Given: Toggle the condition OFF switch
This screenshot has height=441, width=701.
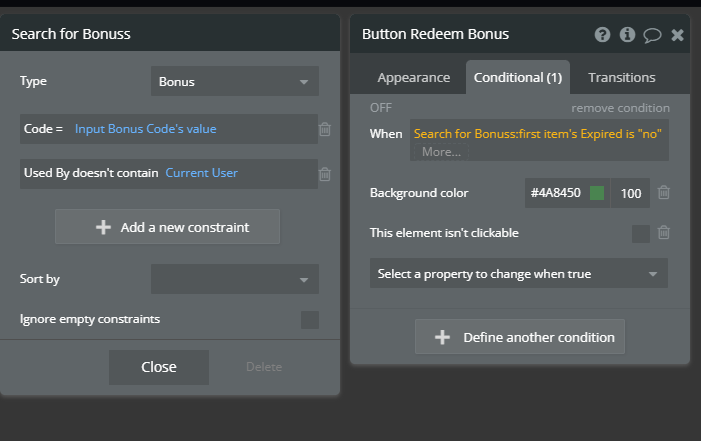Looking at the screenshot, I should coord(381,108).
